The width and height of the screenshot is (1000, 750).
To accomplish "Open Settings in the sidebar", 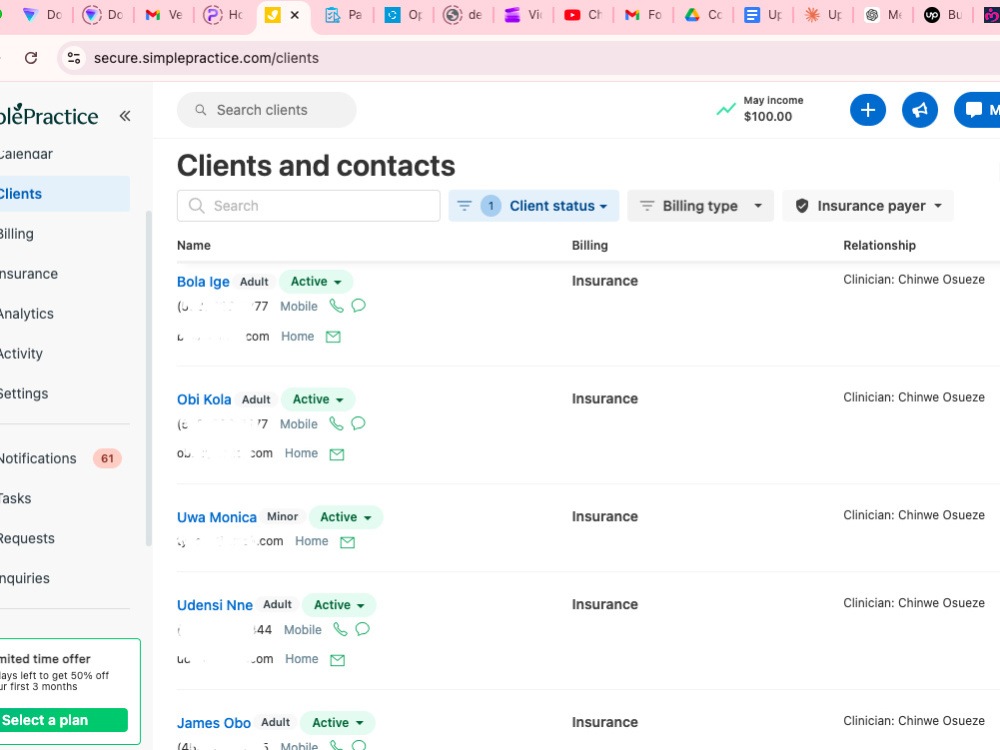I will click(x=24, y=393).
